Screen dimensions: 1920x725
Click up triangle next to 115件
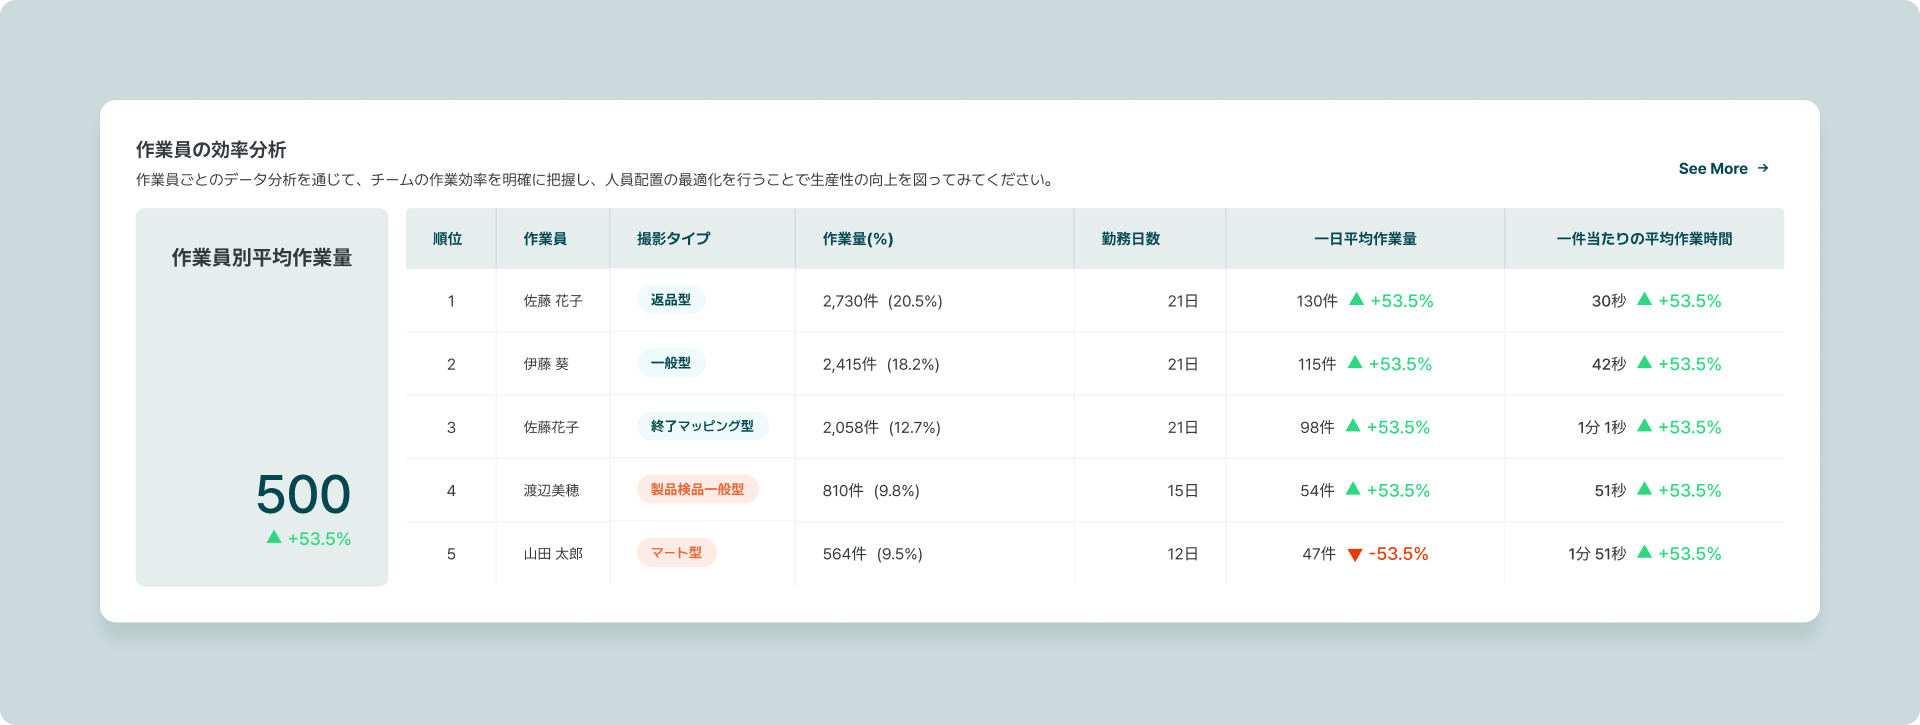(1355, 363)
